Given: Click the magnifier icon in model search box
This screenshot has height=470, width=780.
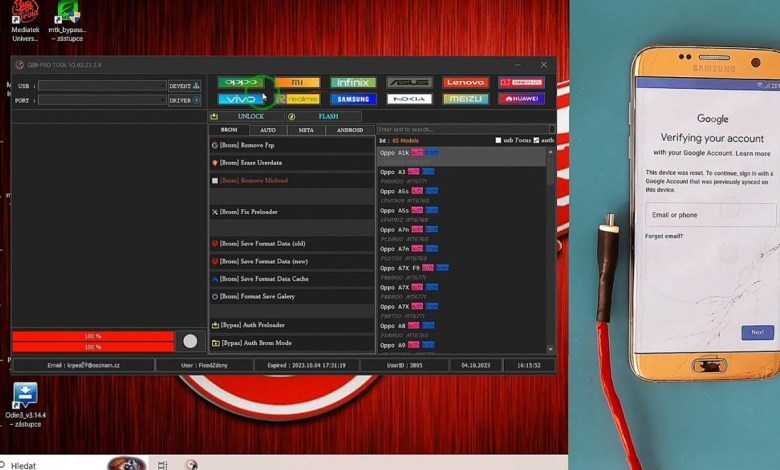Looking at the screenshot, I should click(552, 129).
